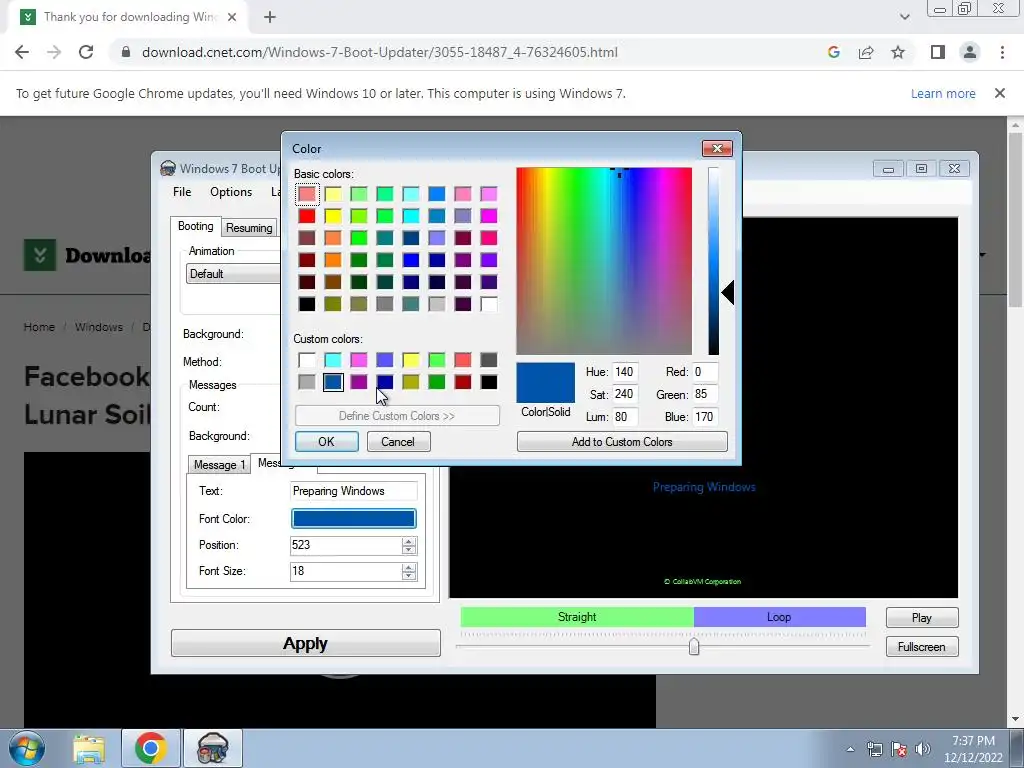Click the network tray icon

[874, 749]
